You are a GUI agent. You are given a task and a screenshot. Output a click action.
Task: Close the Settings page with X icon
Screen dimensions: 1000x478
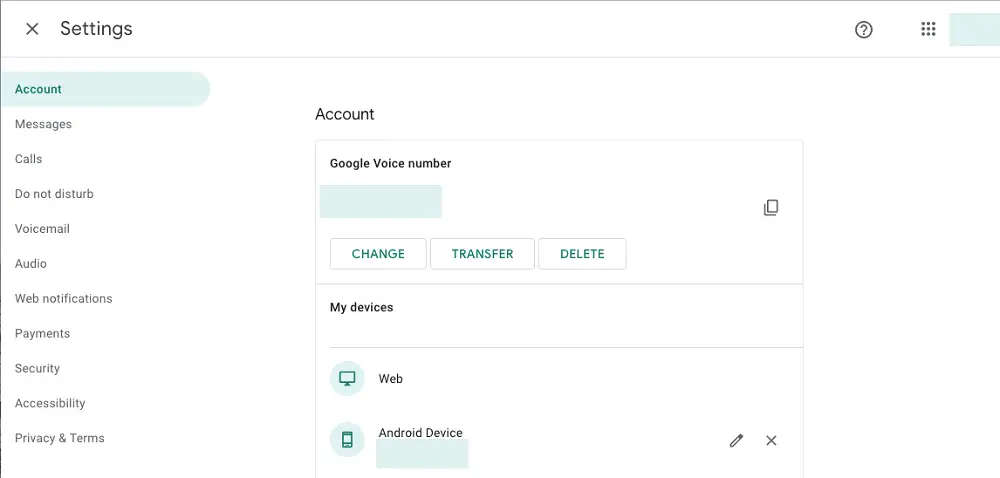click(32, 29)
